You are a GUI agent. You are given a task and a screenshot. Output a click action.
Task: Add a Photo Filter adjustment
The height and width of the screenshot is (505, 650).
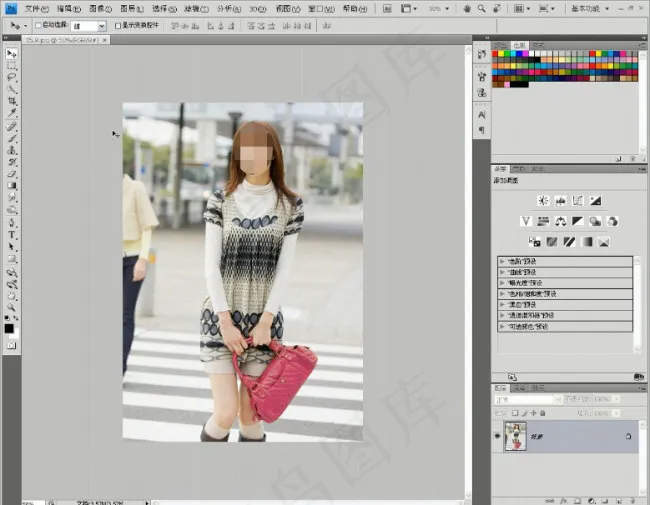pos(595,221)
